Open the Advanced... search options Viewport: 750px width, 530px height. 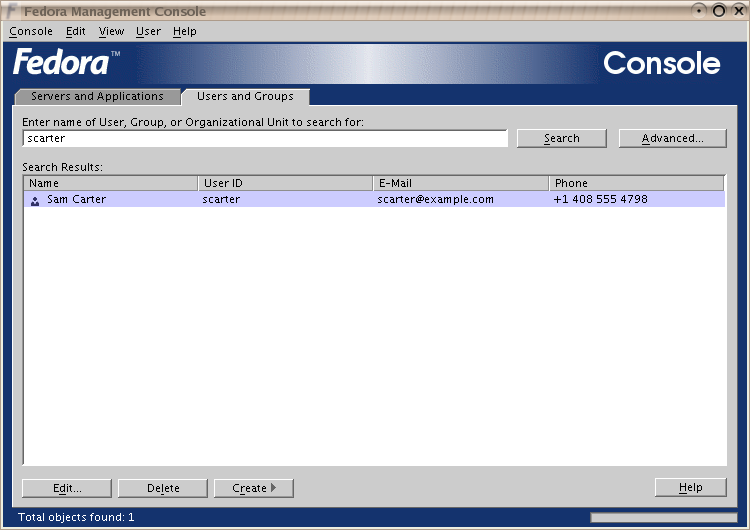(673, 138)
